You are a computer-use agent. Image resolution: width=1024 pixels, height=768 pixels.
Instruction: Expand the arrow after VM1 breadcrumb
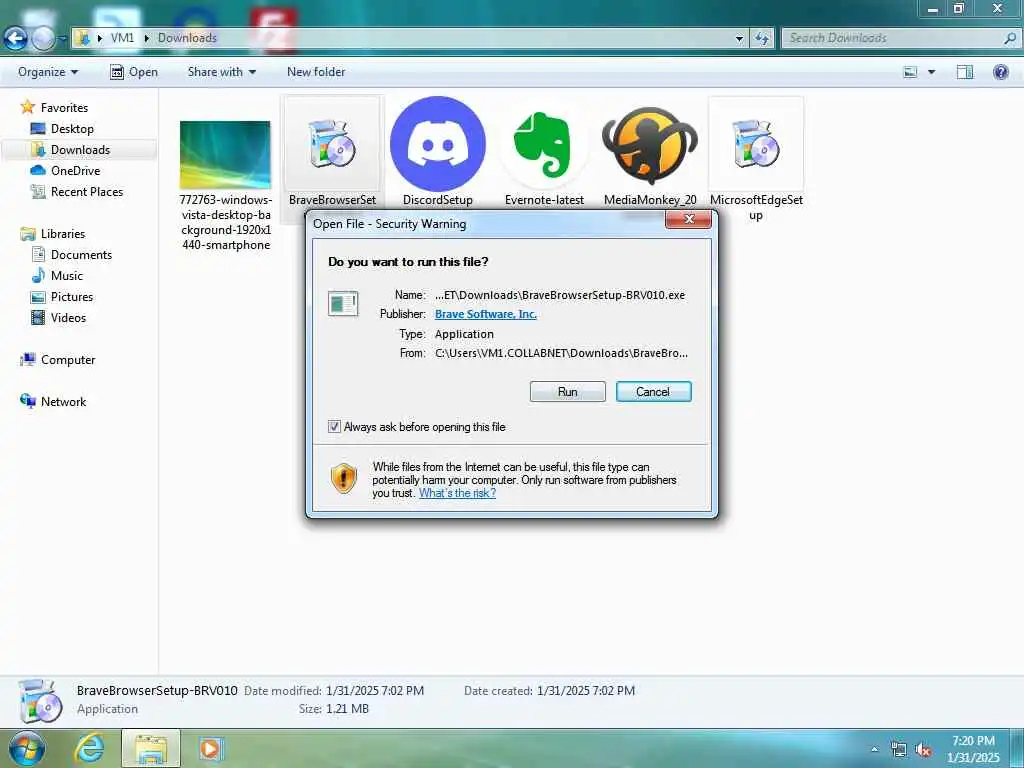146,38
